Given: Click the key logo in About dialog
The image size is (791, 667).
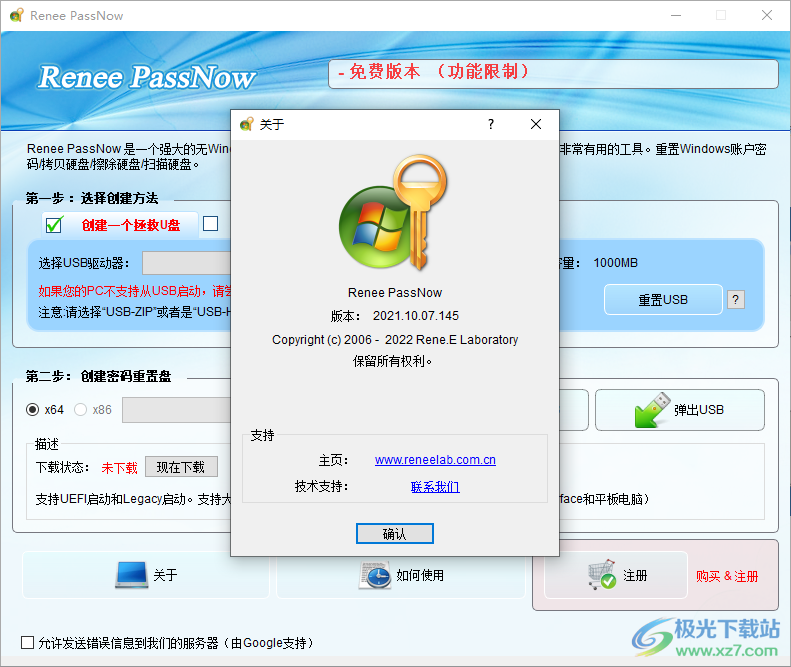Looking at the screenshot, I should pyautogui.click(x=393, y=212).
